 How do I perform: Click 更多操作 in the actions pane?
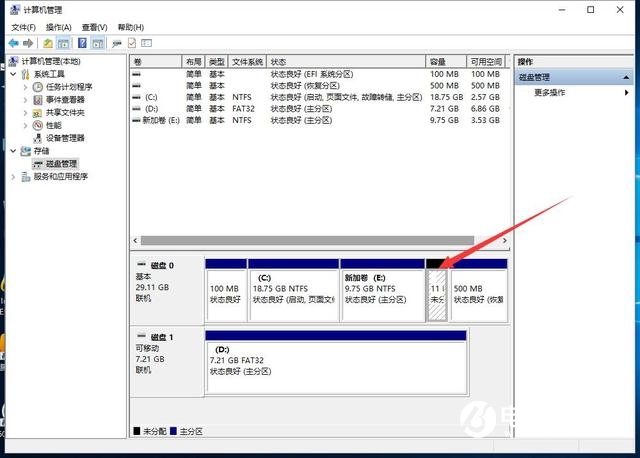point(549,93)
